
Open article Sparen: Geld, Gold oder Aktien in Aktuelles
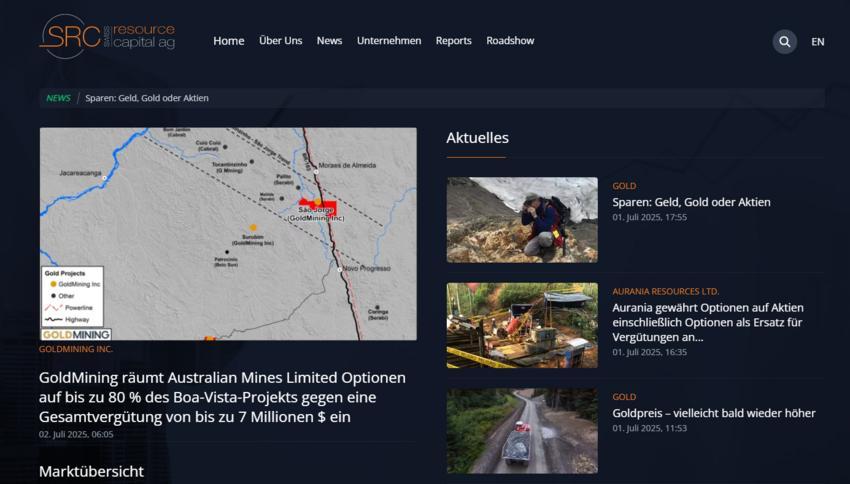click(691, 202)
